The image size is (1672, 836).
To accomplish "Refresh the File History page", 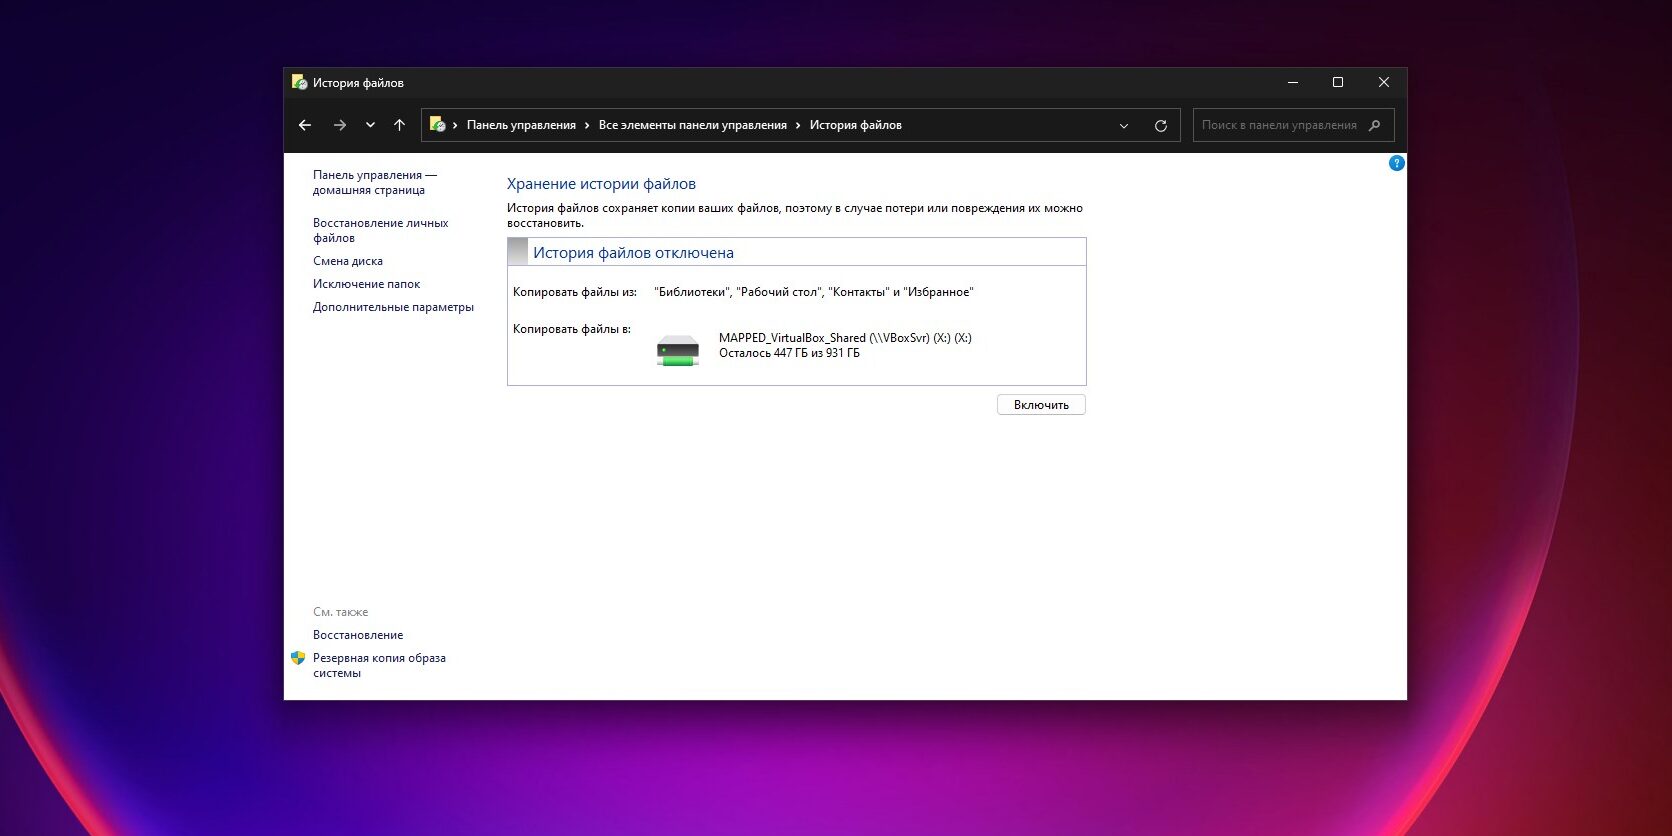I will pyautogui.click(x=1160, y=126).
